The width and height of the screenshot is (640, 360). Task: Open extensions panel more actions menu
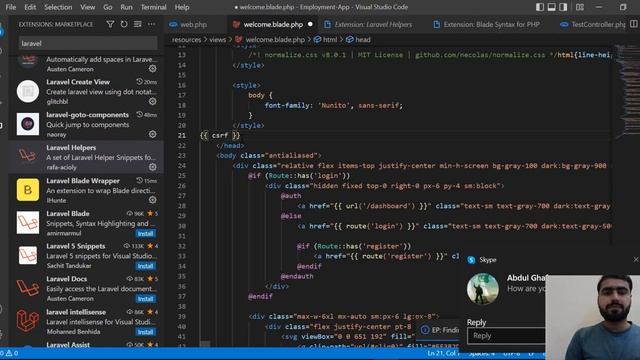click(x=151, y=24)
